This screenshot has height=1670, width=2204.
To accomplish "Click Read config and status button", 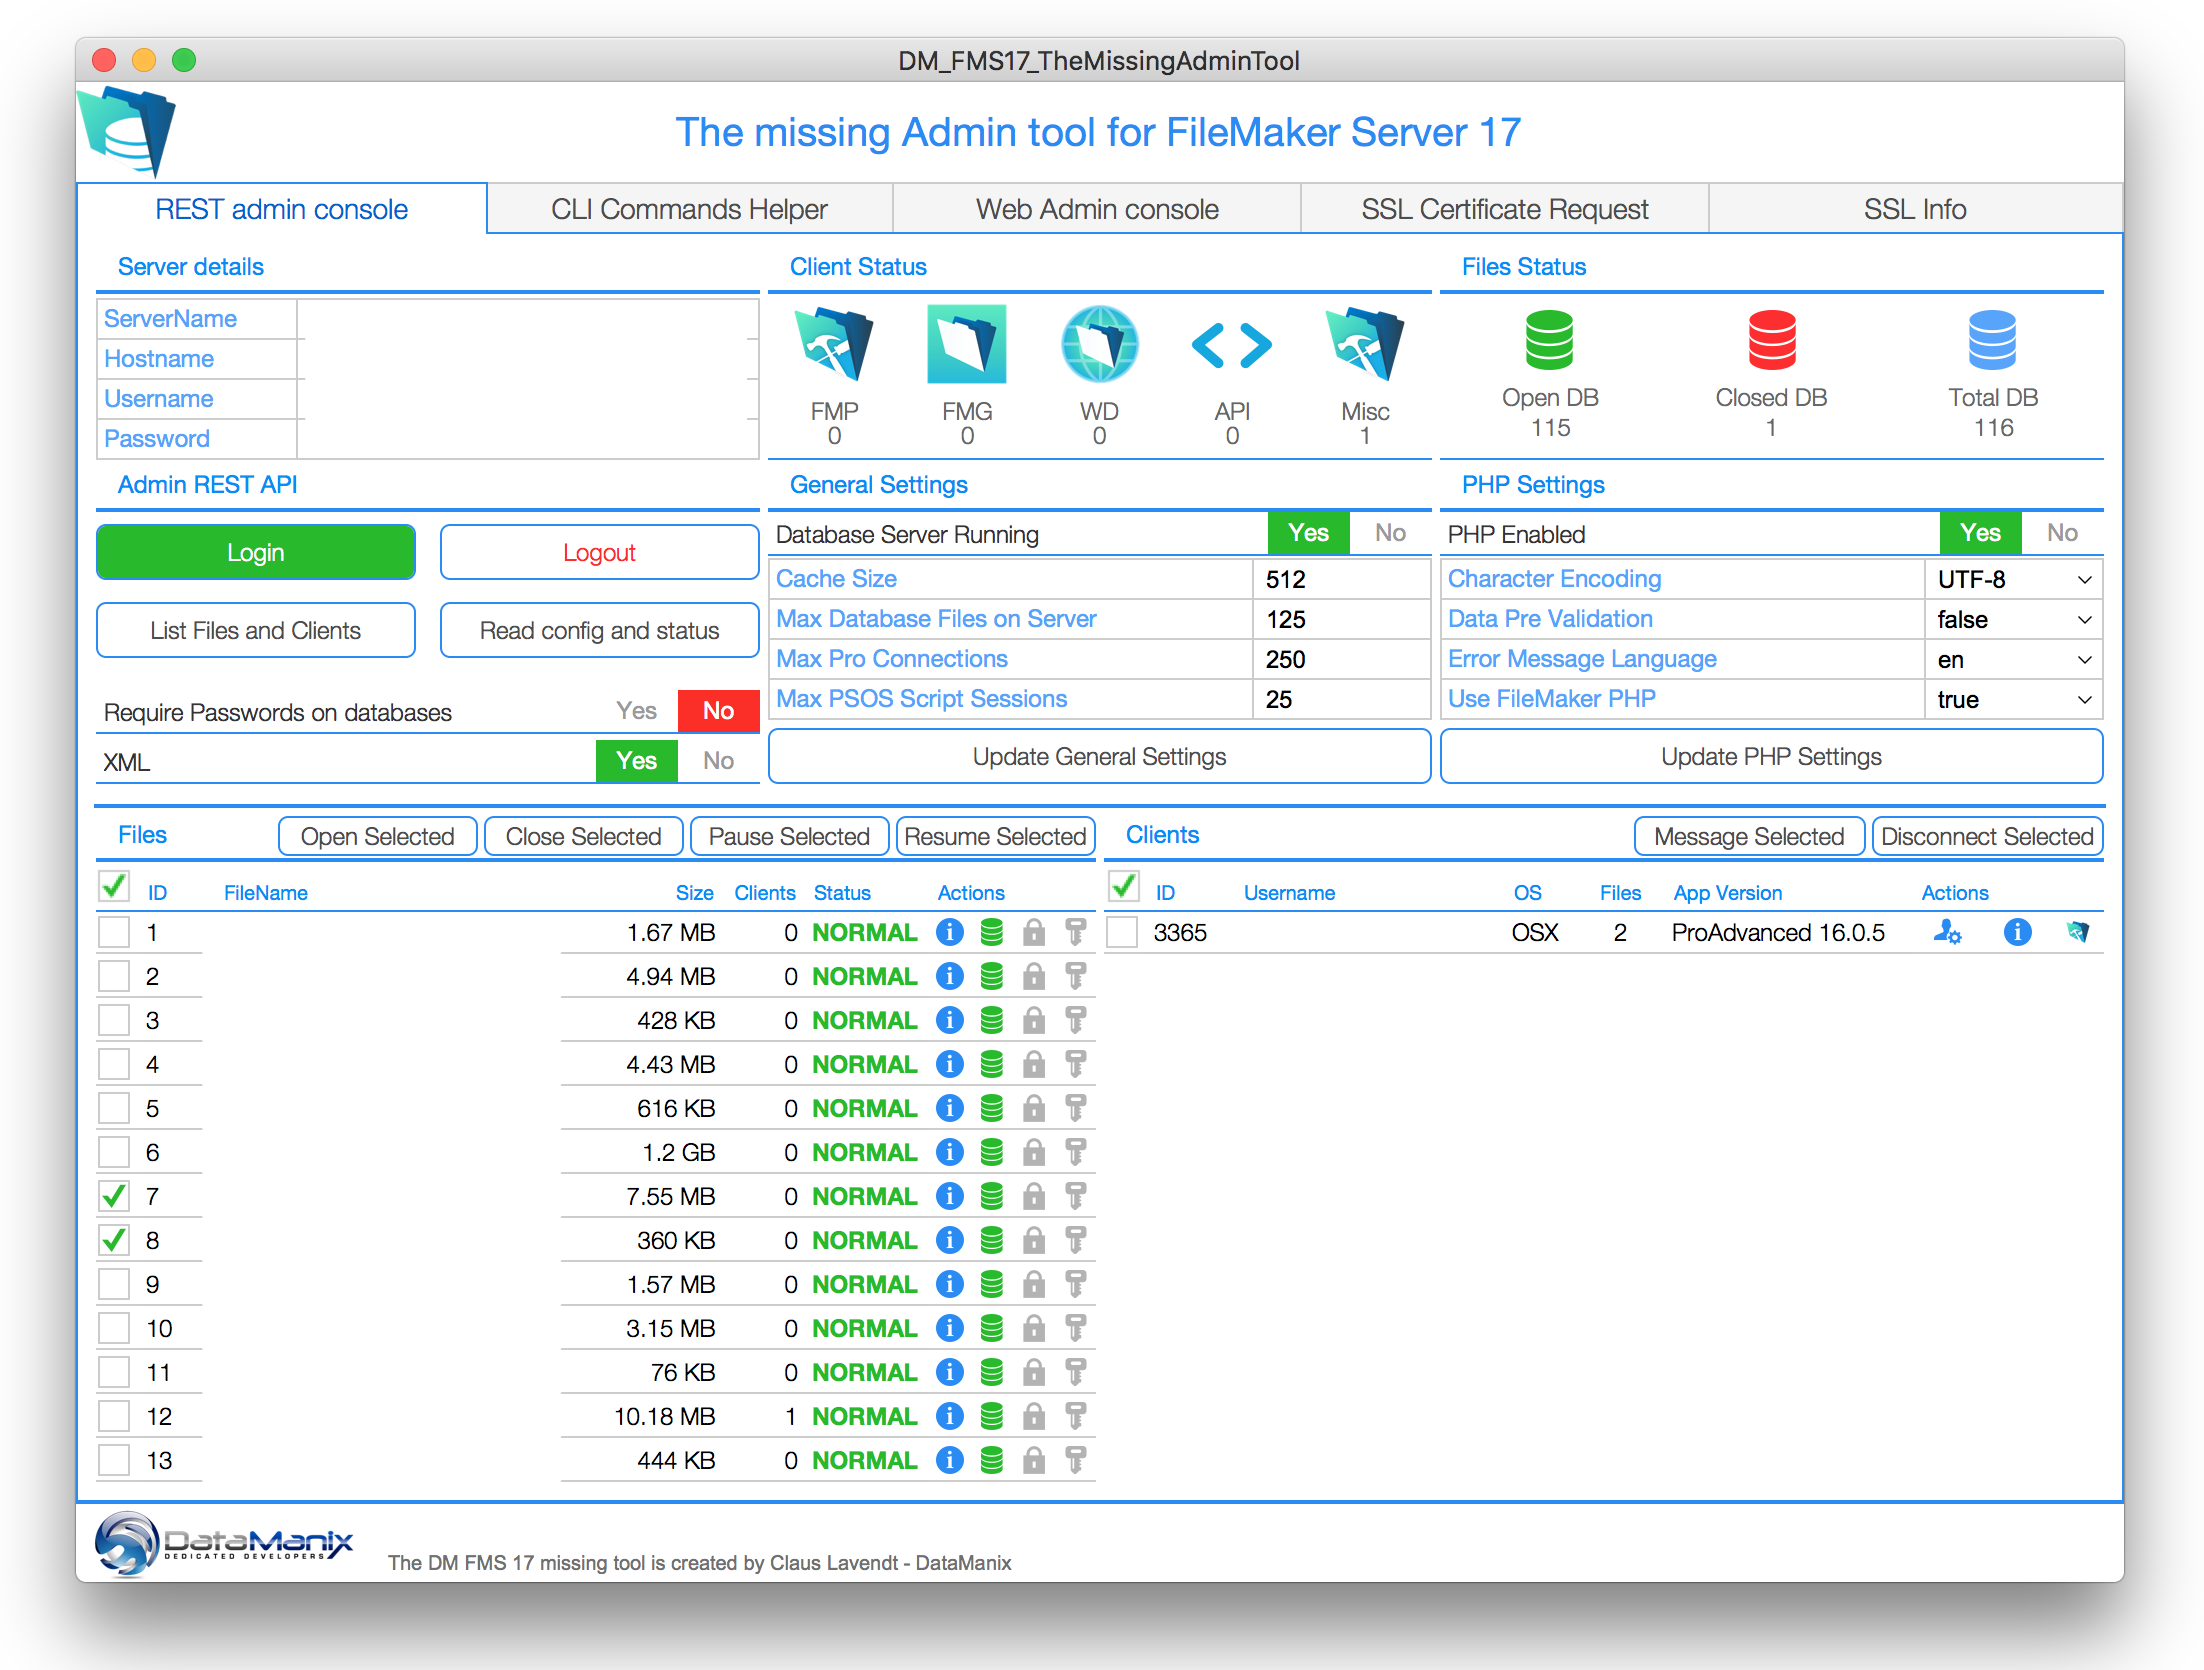I will tap(599, 630).
